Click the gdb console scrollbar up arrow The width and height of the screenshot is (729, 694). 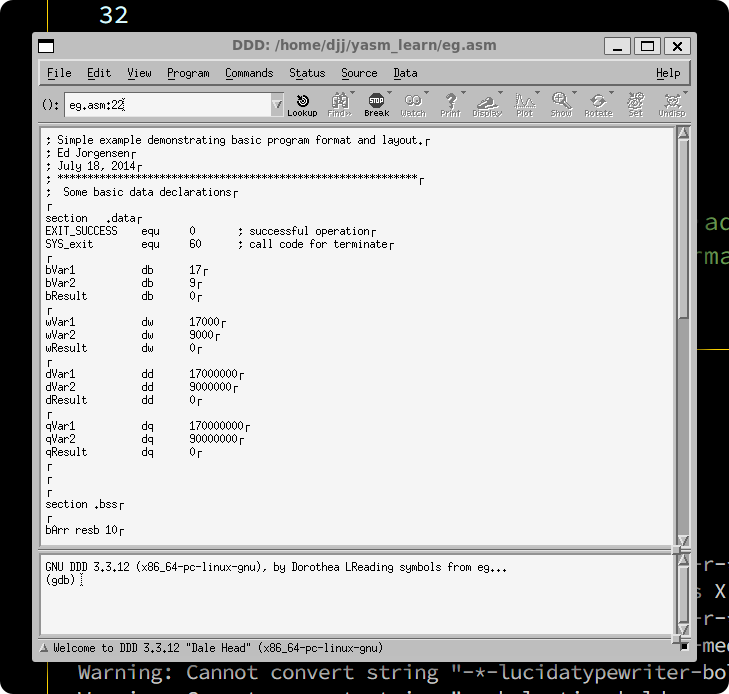(x=683, y=560)
